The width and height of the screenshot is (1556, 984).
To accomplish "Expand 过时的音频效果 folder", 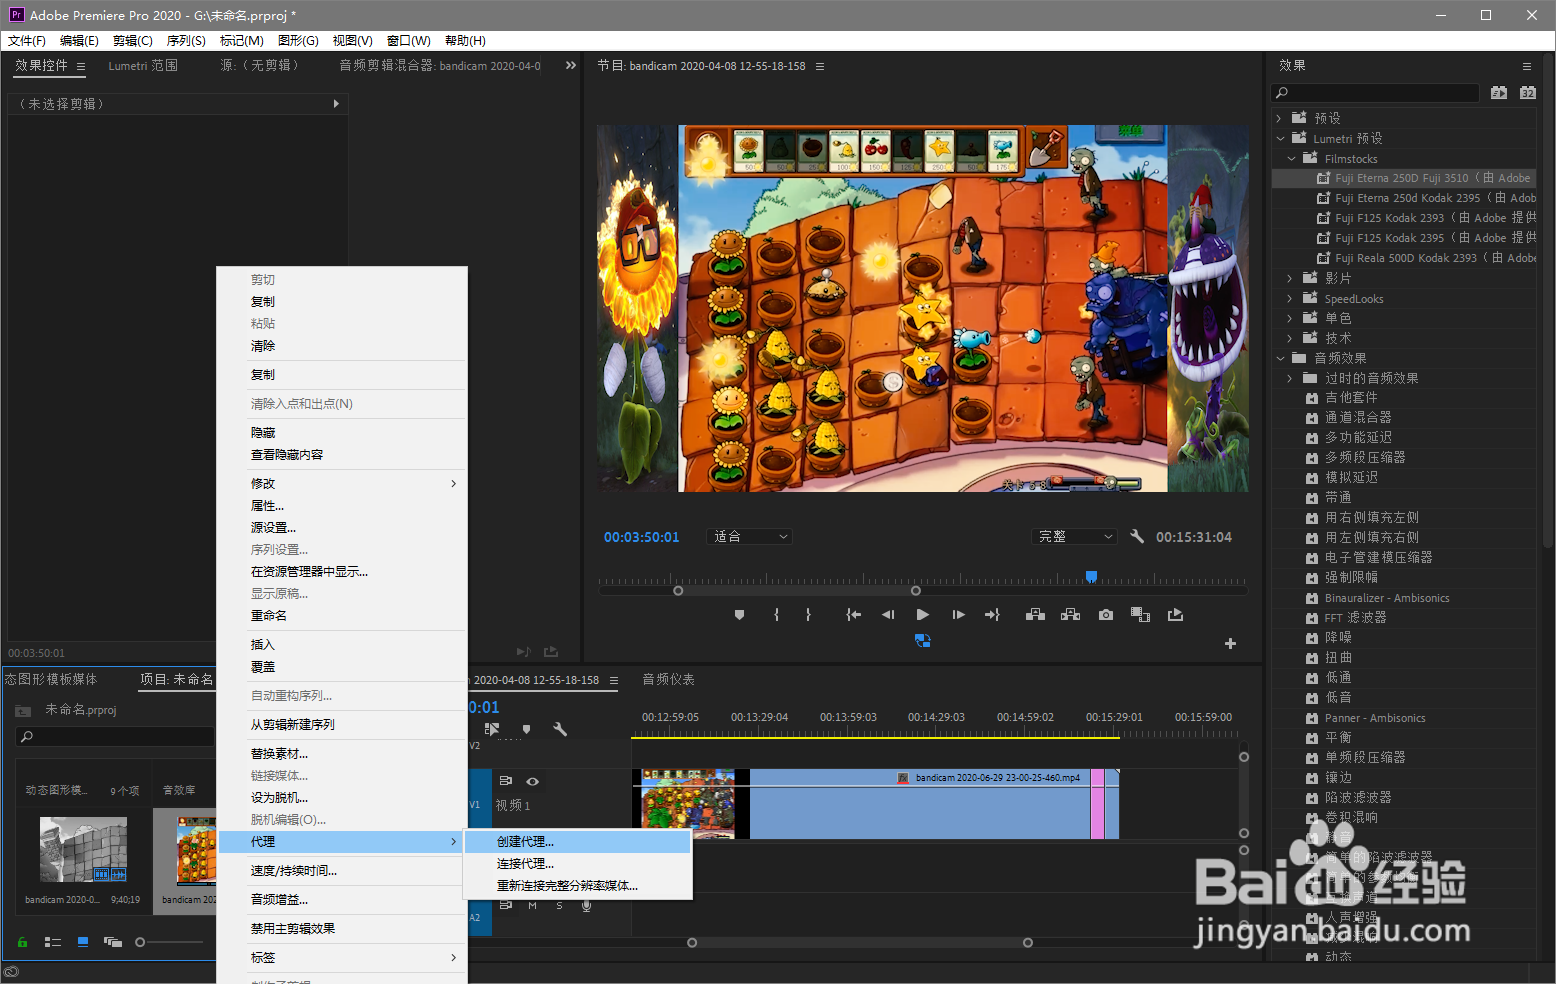I will pyautogui.click(x=1290, y=378).
